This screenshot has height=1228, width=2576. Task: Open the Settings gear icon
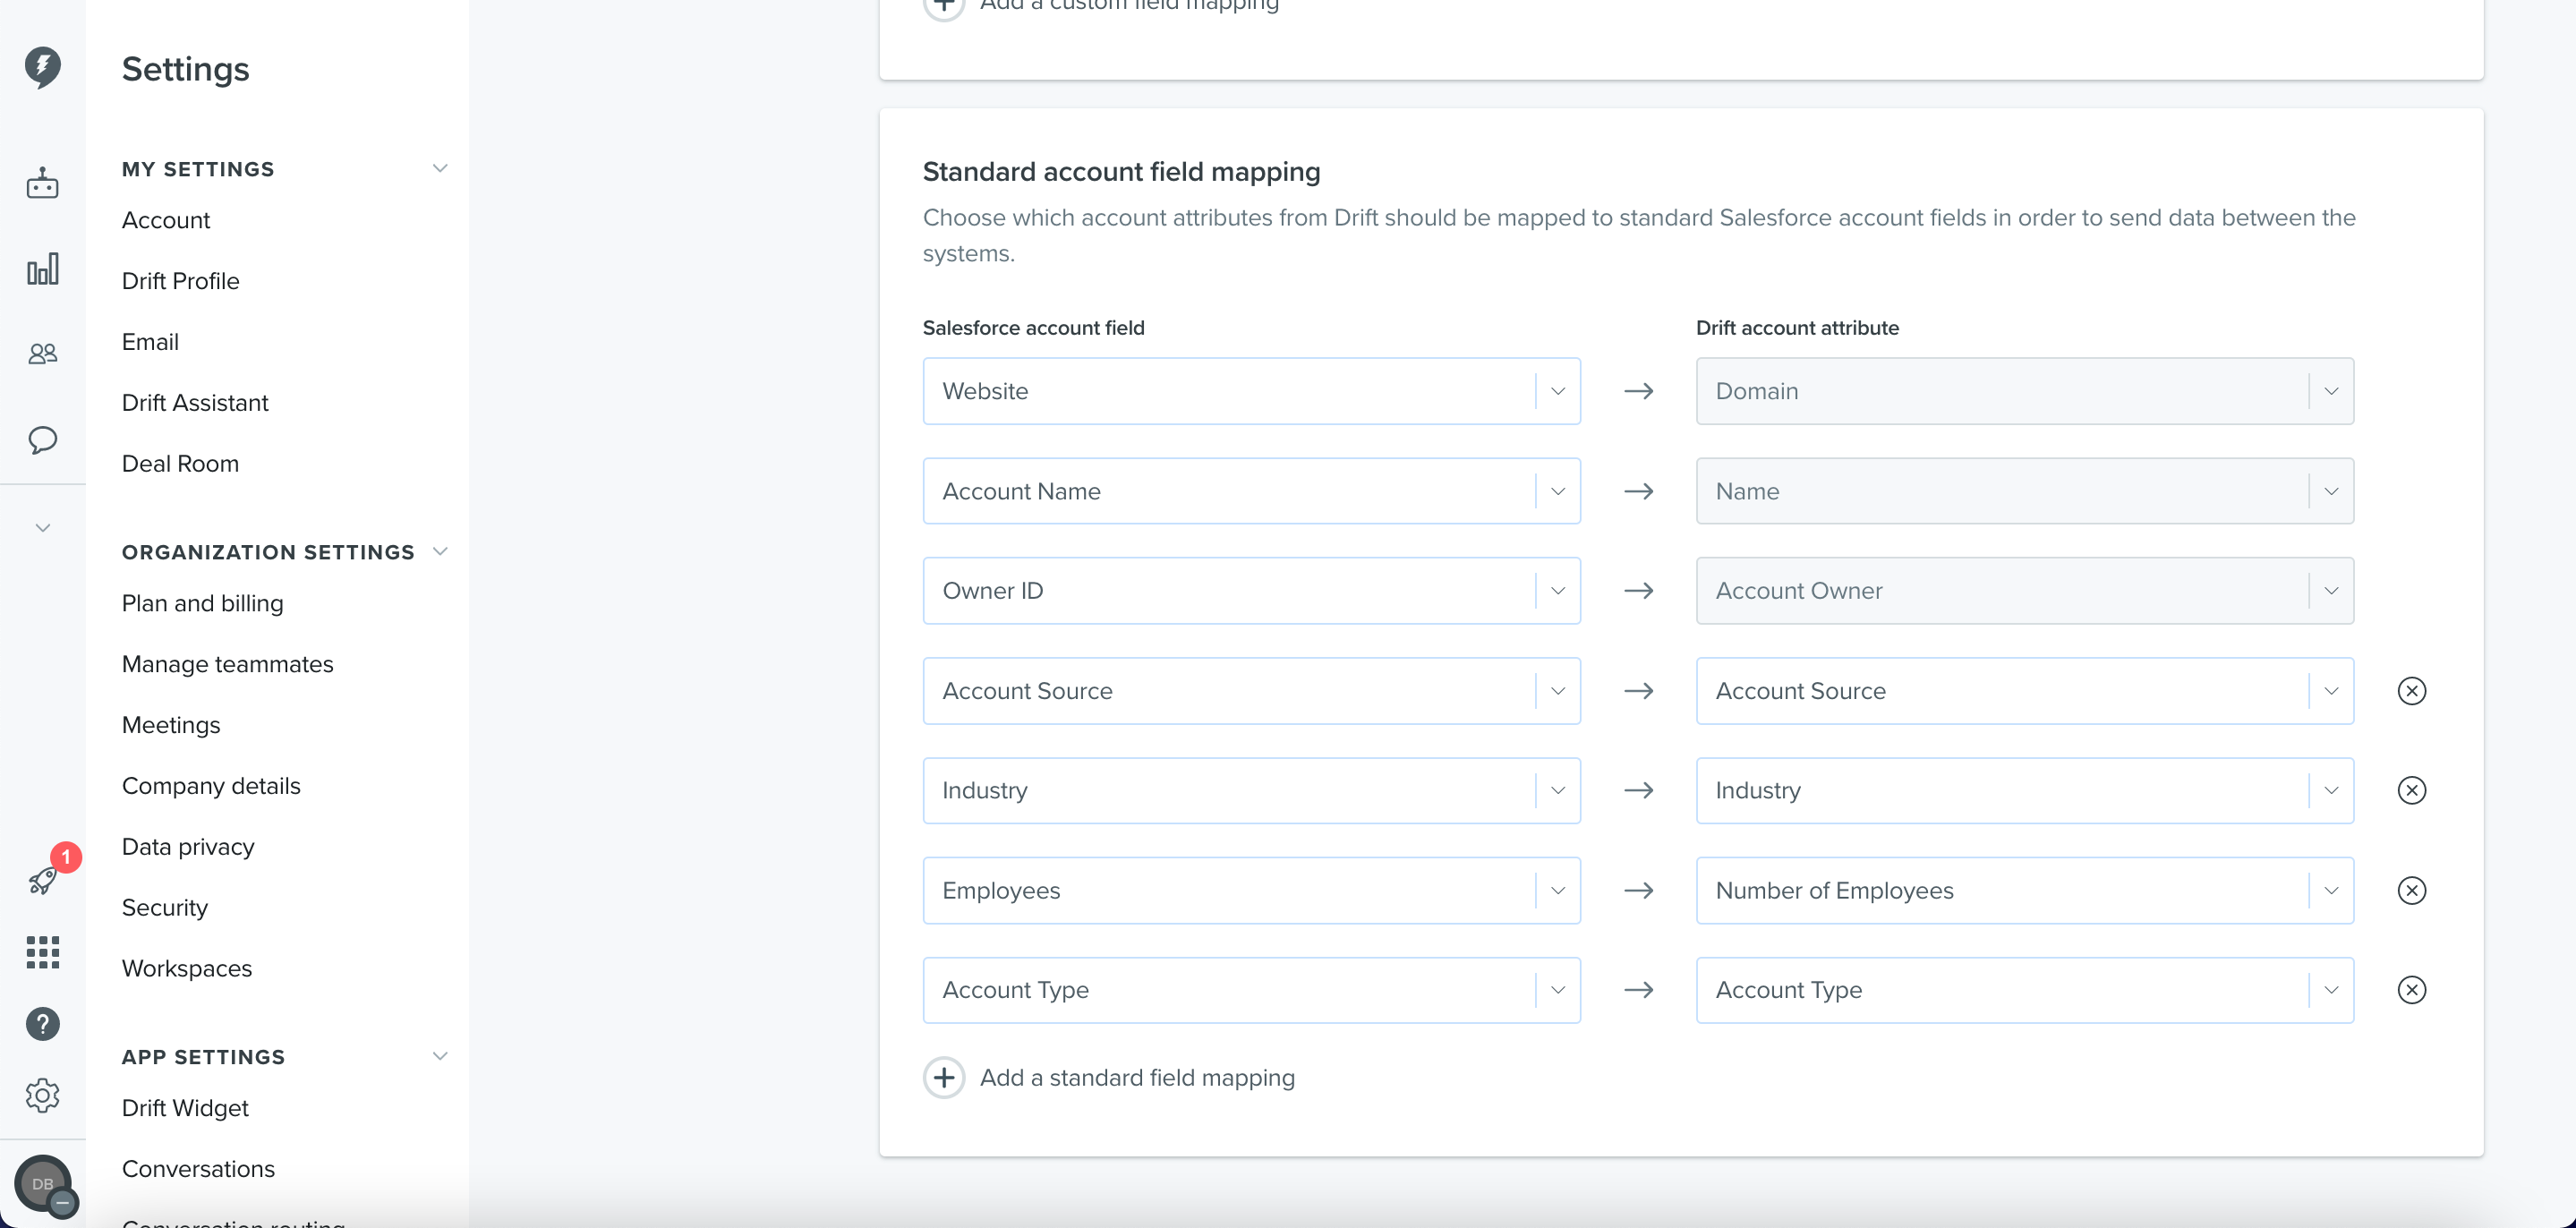point(42,1096)
